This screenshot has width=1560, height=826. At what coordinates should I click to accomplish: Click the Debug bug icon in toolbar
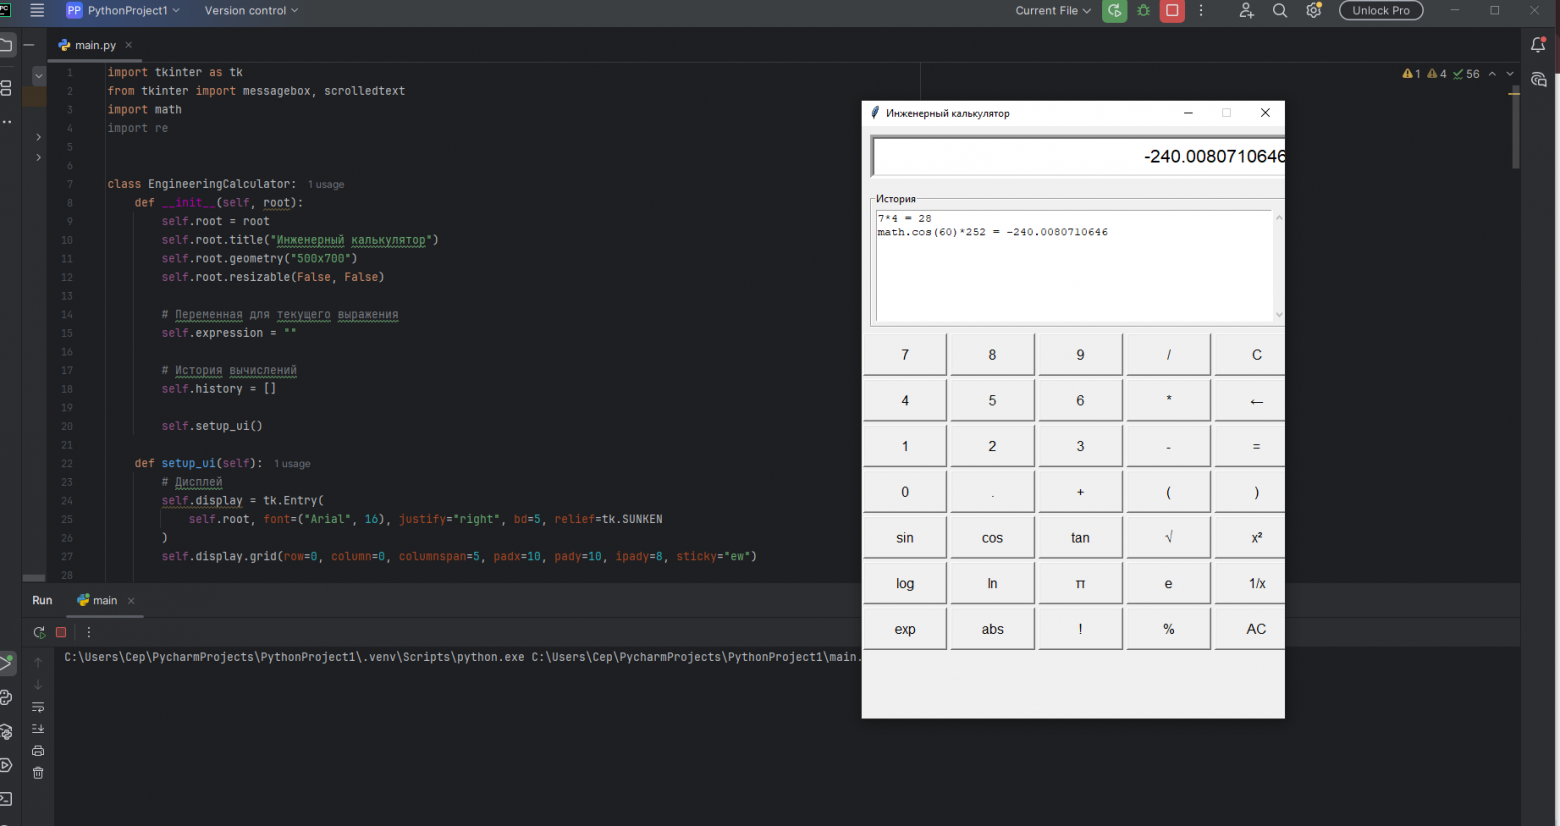[1143, 11]
